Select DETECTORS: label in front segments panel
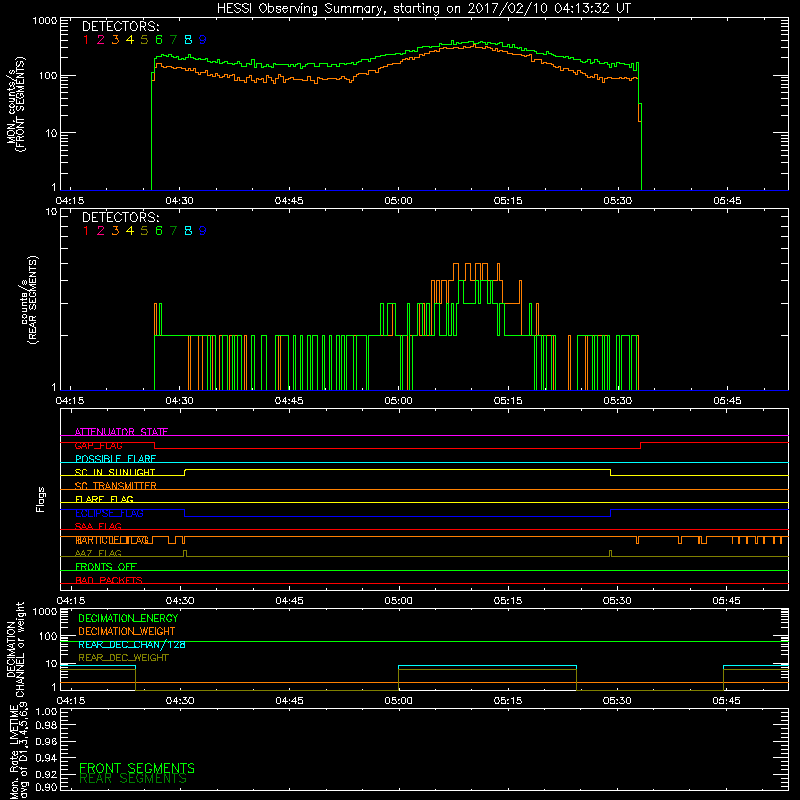This screenshot has width=800, height=800. (x=120, y=27)
